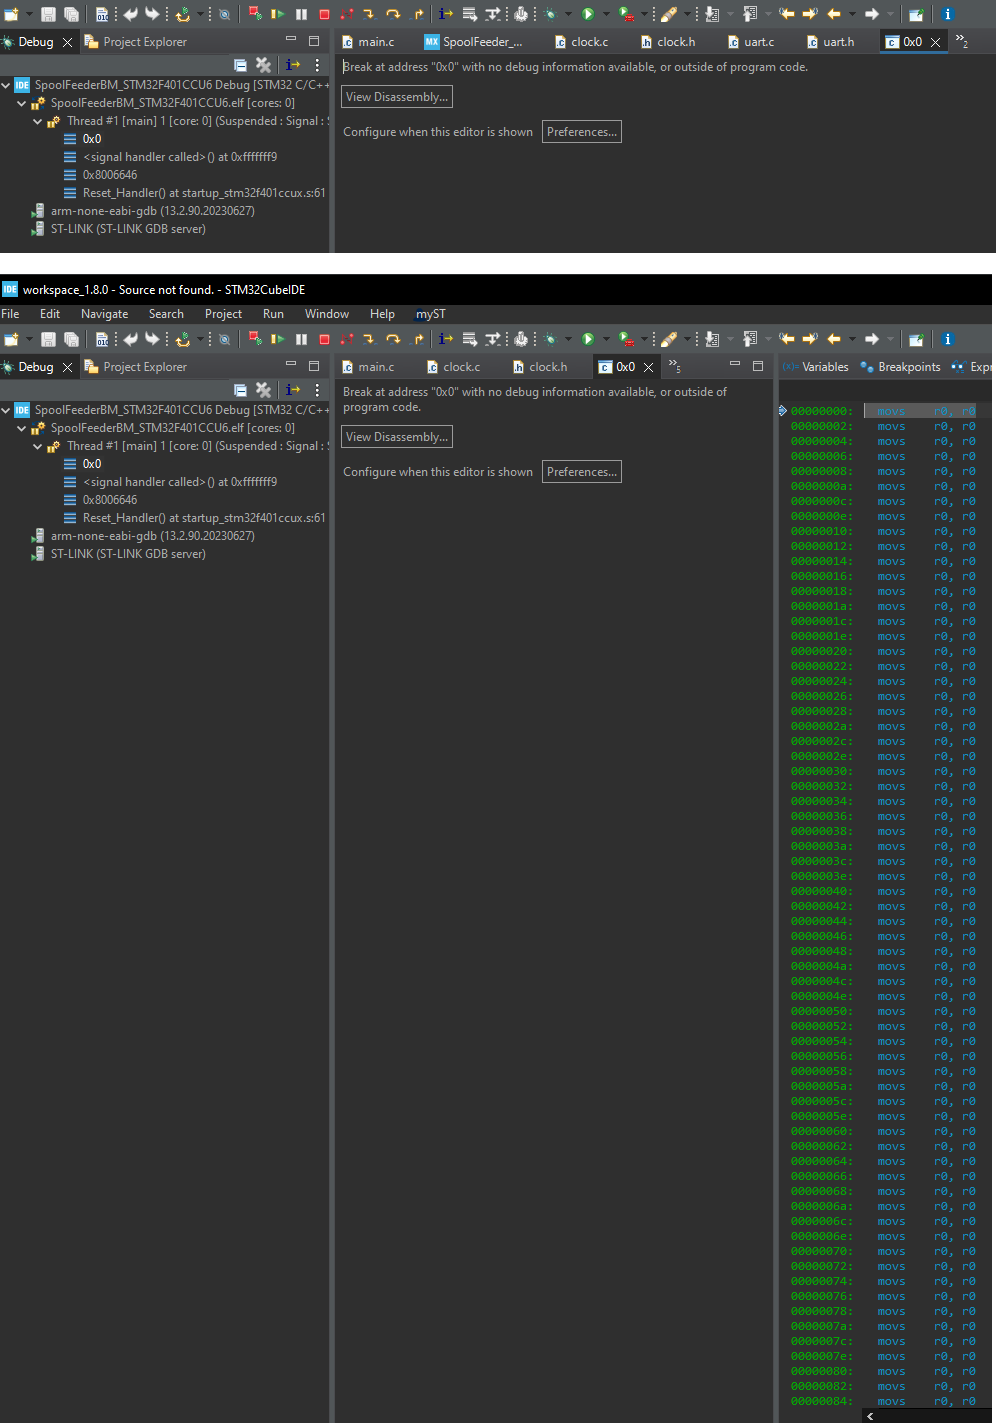The image size is (996, 1425).
Task: Click Resume icon in toolbar under menu bar
Action: pos(278,340)
